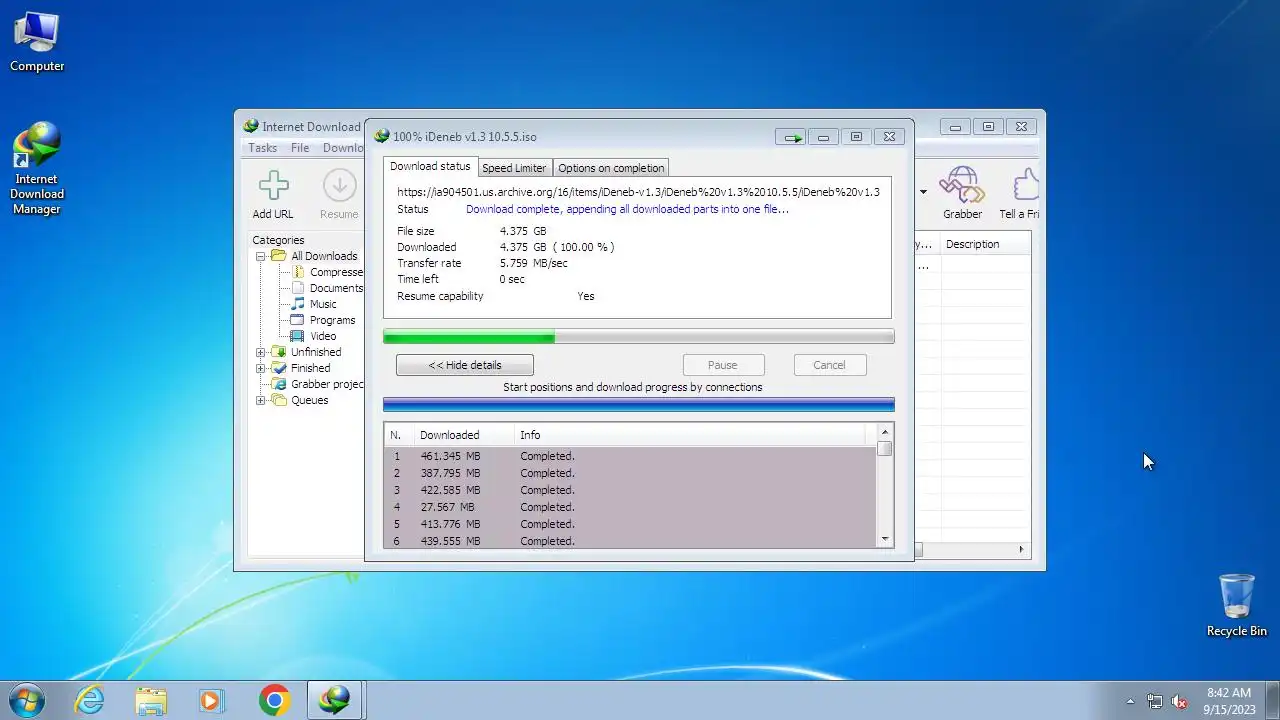Click scroll-up arrow of connections list
The height and width of the screenshot is (720, 1280).
[885, 432]
